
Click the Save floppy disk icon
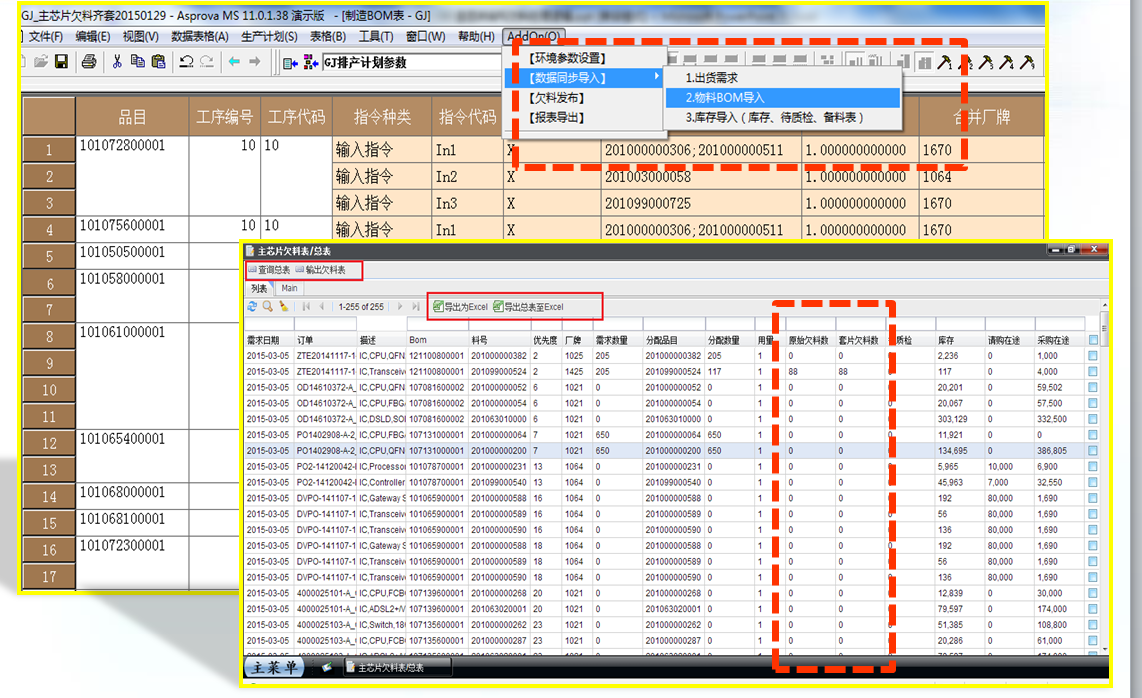61,62
